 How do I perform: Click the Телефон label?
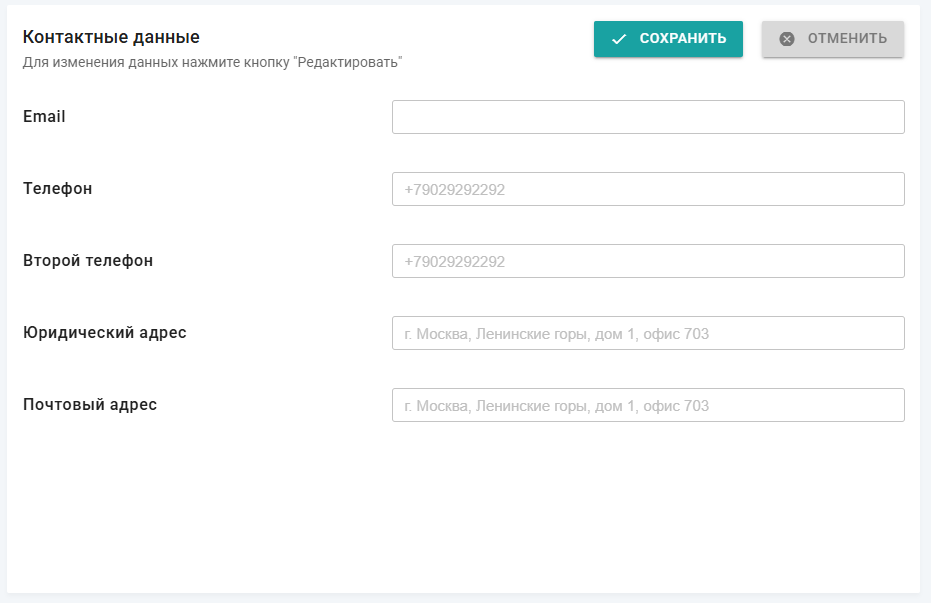[x=58, y=189]
